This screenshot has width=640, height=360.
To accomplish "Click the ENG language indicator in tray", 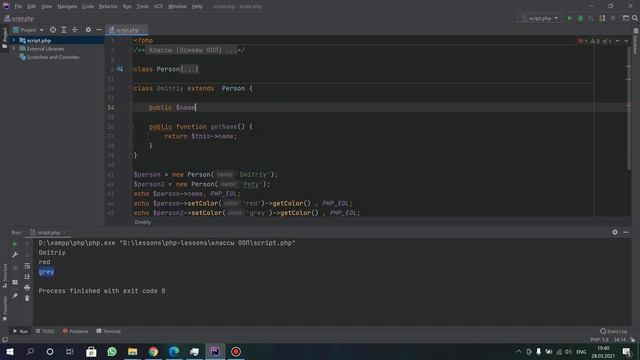I will (x=581, y=351).
